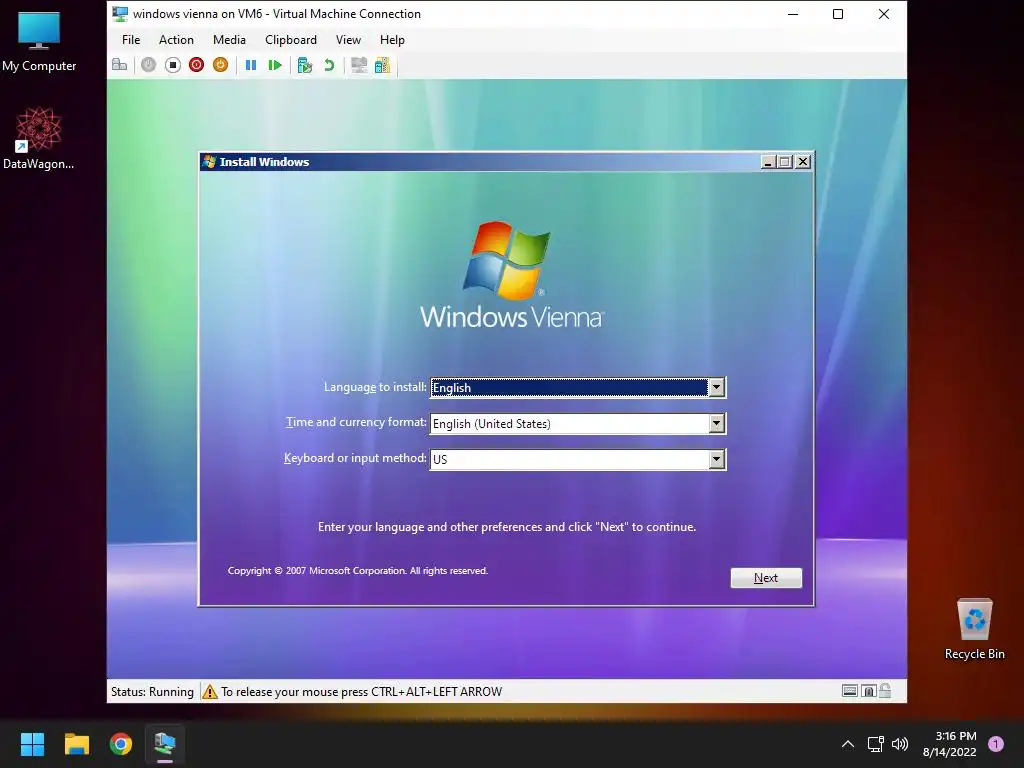
Task: Expand the Keyboard or input method arrow
Action: click(716, 459)
